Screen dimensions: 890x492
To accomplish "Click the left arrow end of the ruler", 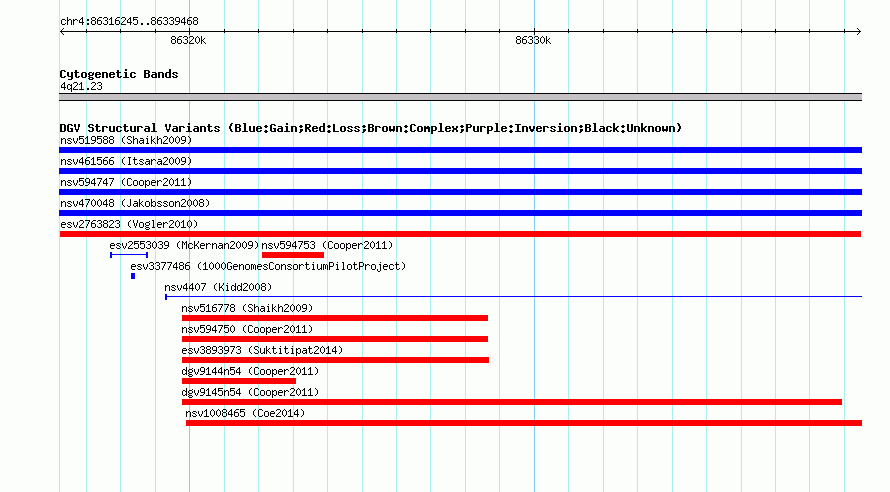I will click(x=62, y=32).
